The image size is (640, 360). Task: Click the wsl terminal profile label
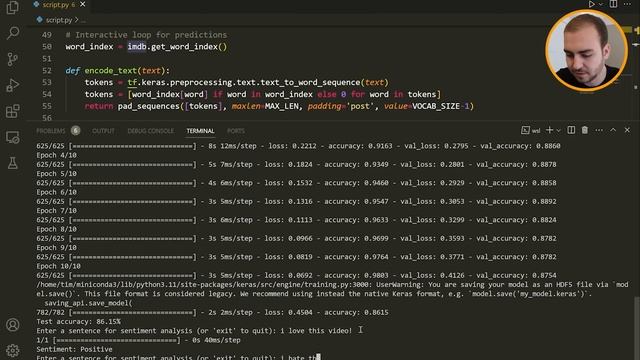[531, 131]
